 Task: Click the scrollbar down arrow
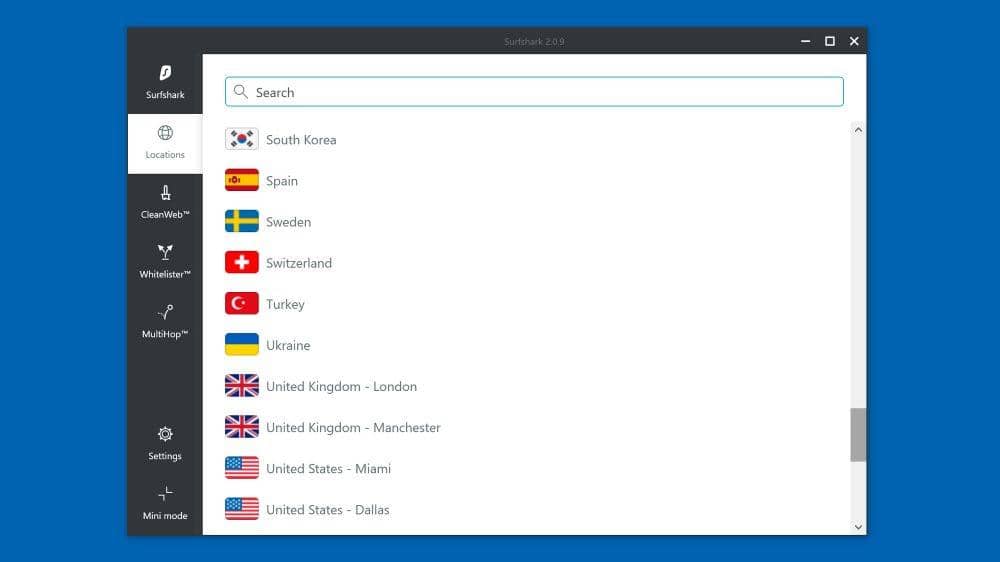click(x=858, y=527)
